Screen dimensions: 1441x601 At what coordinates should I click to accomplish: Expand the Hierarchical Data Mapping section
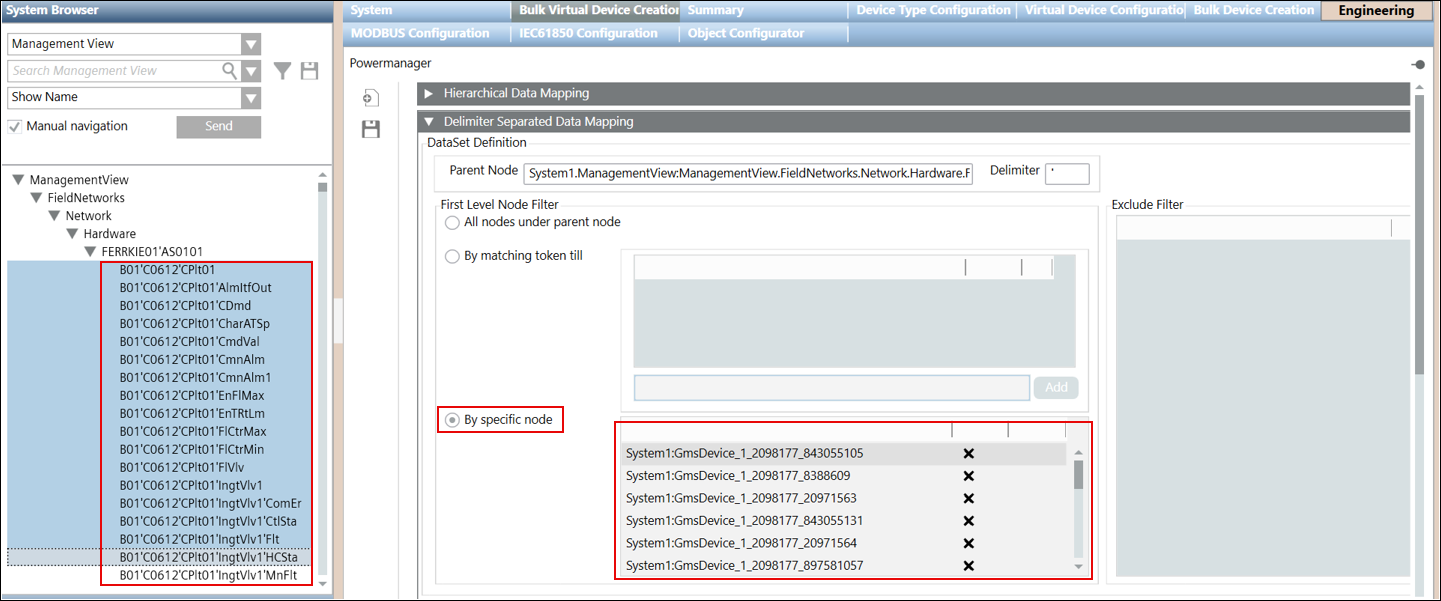tap(430, 93)
